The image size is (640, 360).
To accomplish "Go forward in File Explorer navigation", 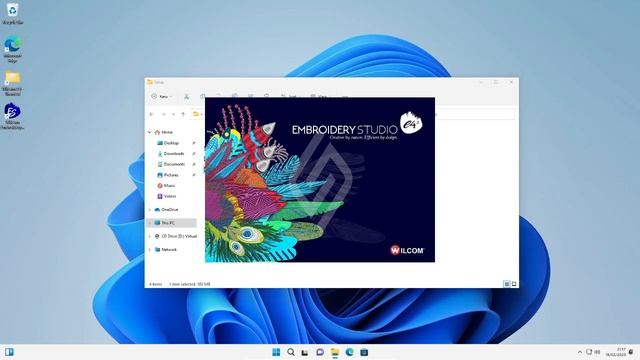I will pos(164,114).
